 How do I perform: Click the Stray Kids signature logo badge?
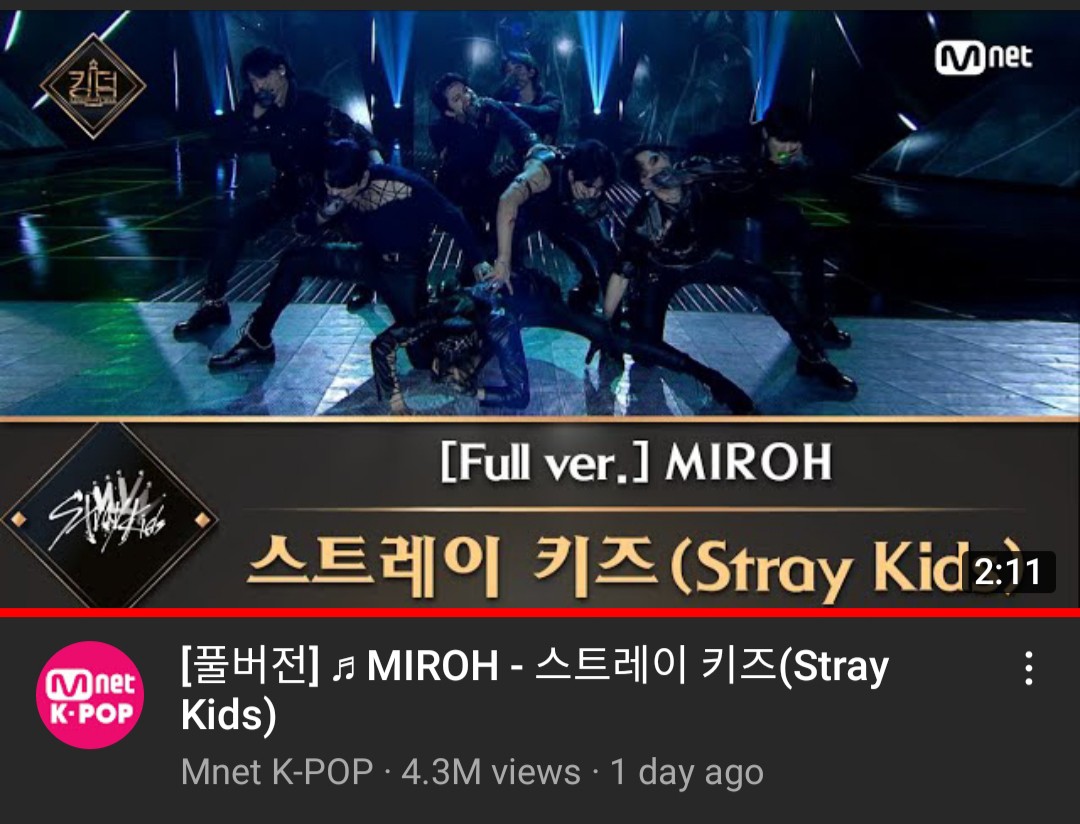click(109, 516)
